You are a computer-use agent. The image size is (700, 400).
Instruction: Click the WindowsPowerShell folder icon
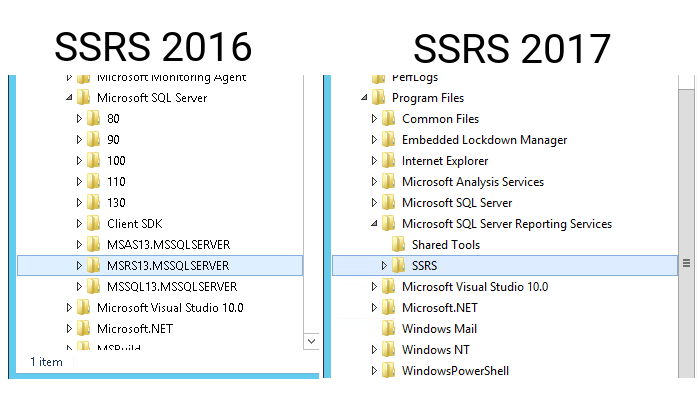click(x=388, y=370)
